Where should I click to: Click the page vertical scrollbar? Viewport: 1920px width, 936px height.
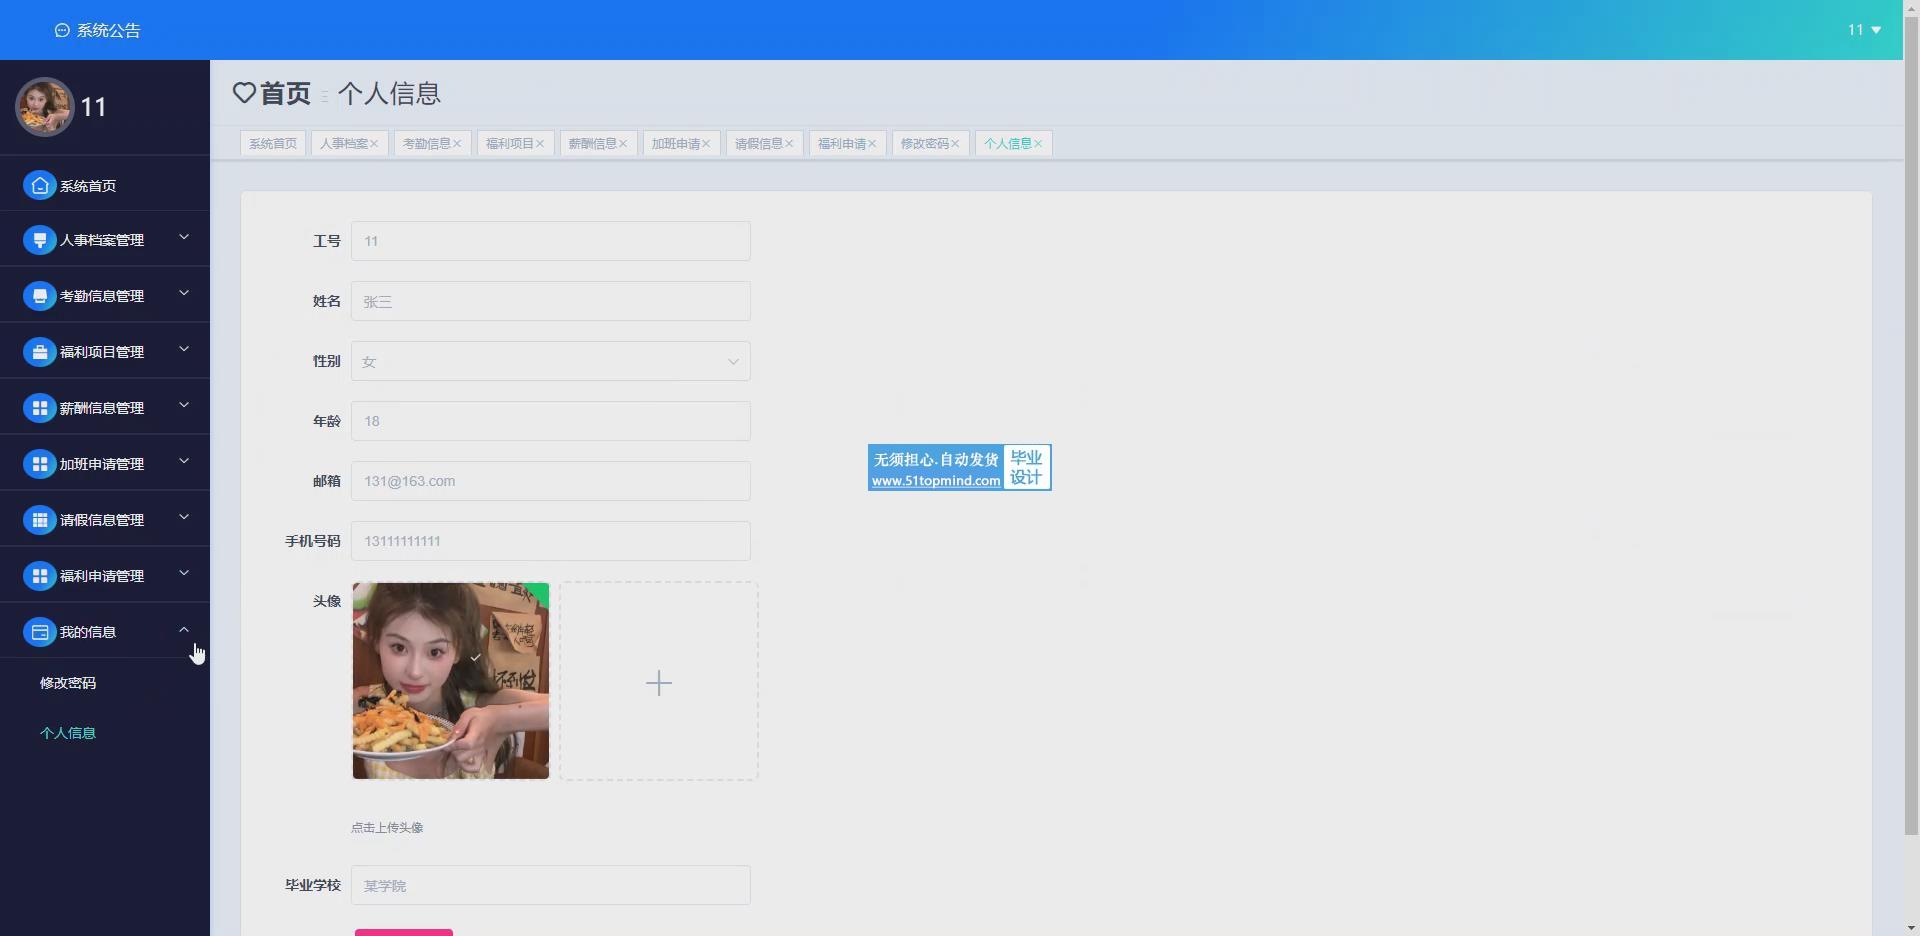click(1911, 425)
